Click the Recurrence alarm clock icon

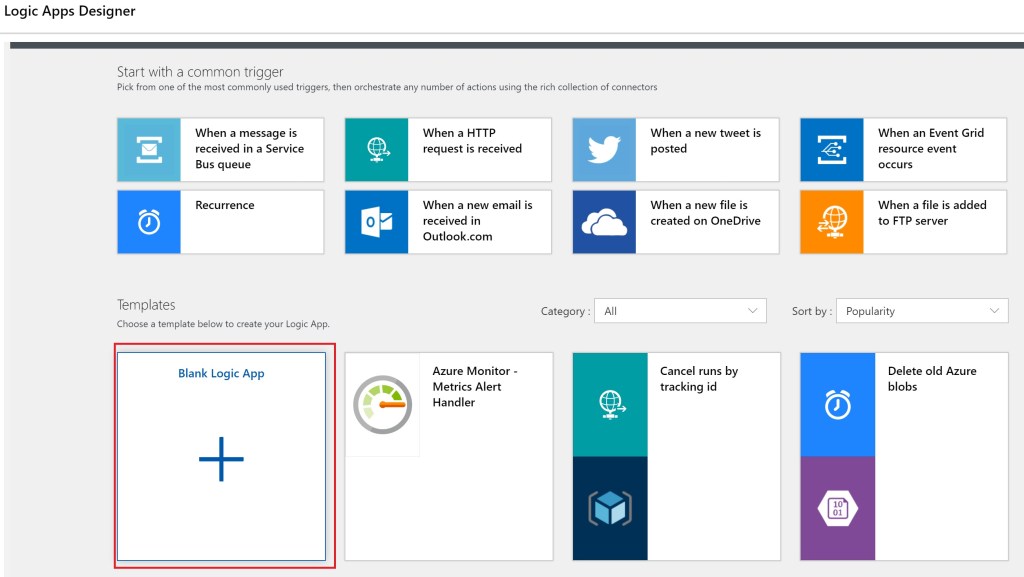(x=149, y=222)
